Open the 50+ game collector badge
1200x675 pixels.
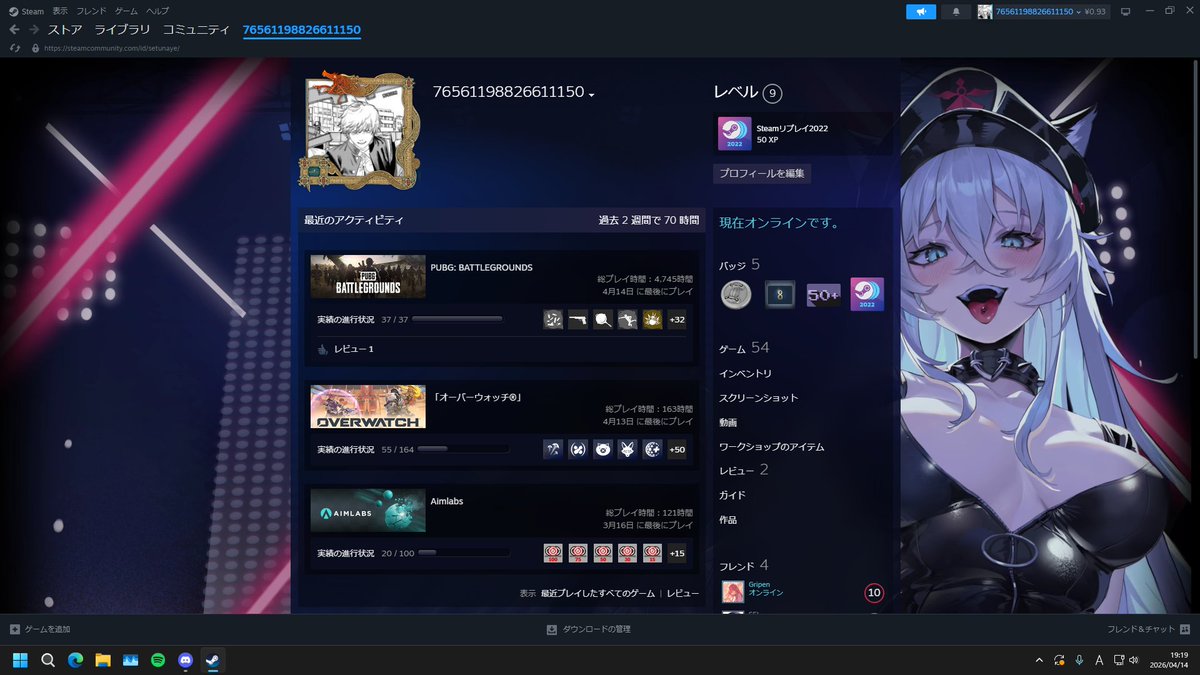[x=824, y=294]
